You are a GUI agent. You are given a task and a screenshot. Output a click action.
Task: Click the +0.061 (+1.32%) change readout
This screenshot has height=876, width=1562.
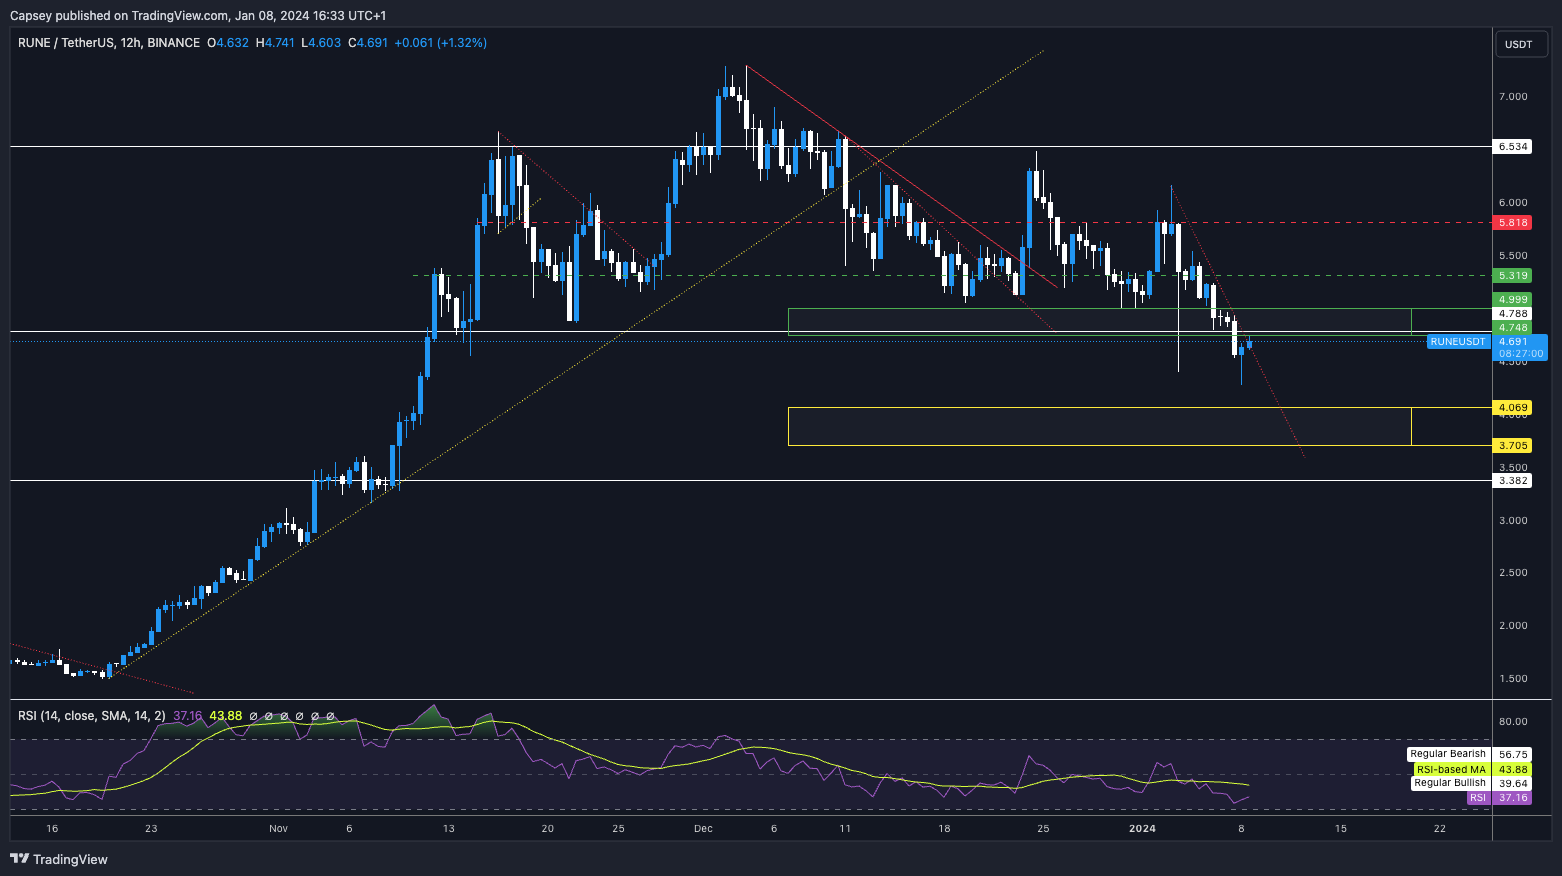pos(441,43)
